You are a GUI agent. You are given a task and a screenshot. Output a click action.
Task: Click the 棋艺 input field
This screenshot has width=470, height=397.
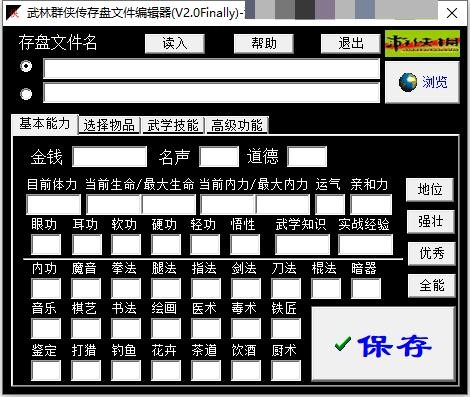86,328
